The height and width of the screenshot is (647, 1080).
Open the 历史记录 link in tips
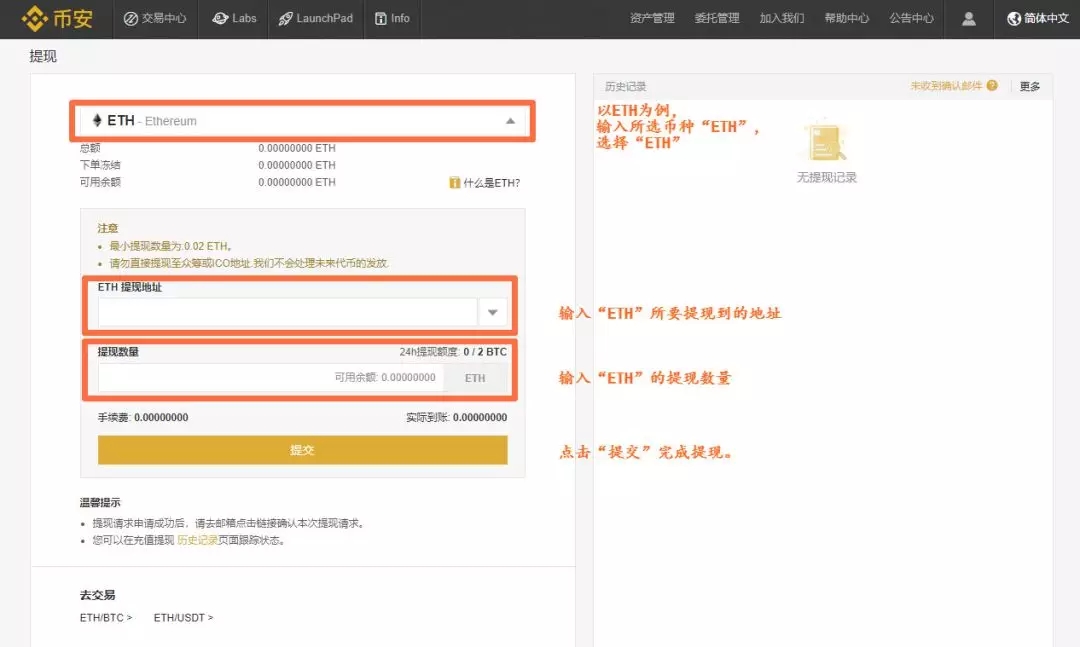tap(198, 540)
